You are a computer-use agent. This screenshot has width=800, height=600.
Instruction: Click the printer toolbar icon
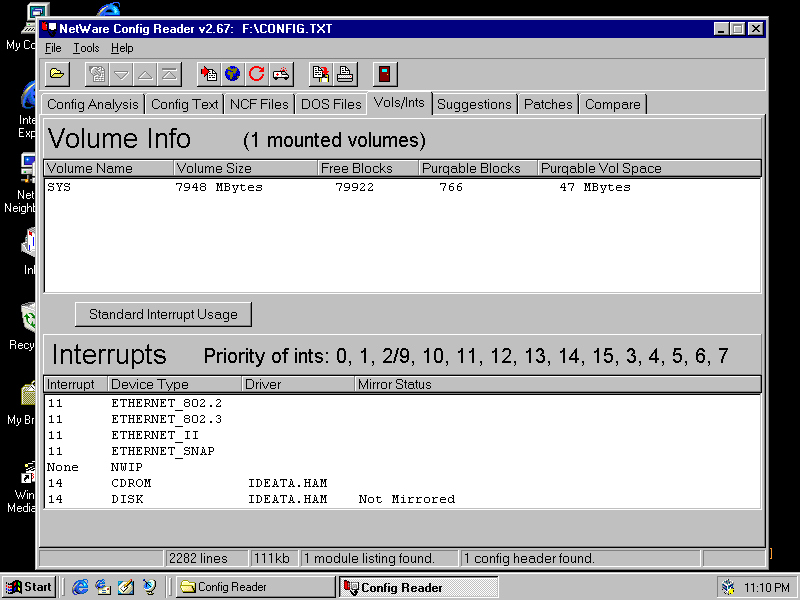pos(345,74)
